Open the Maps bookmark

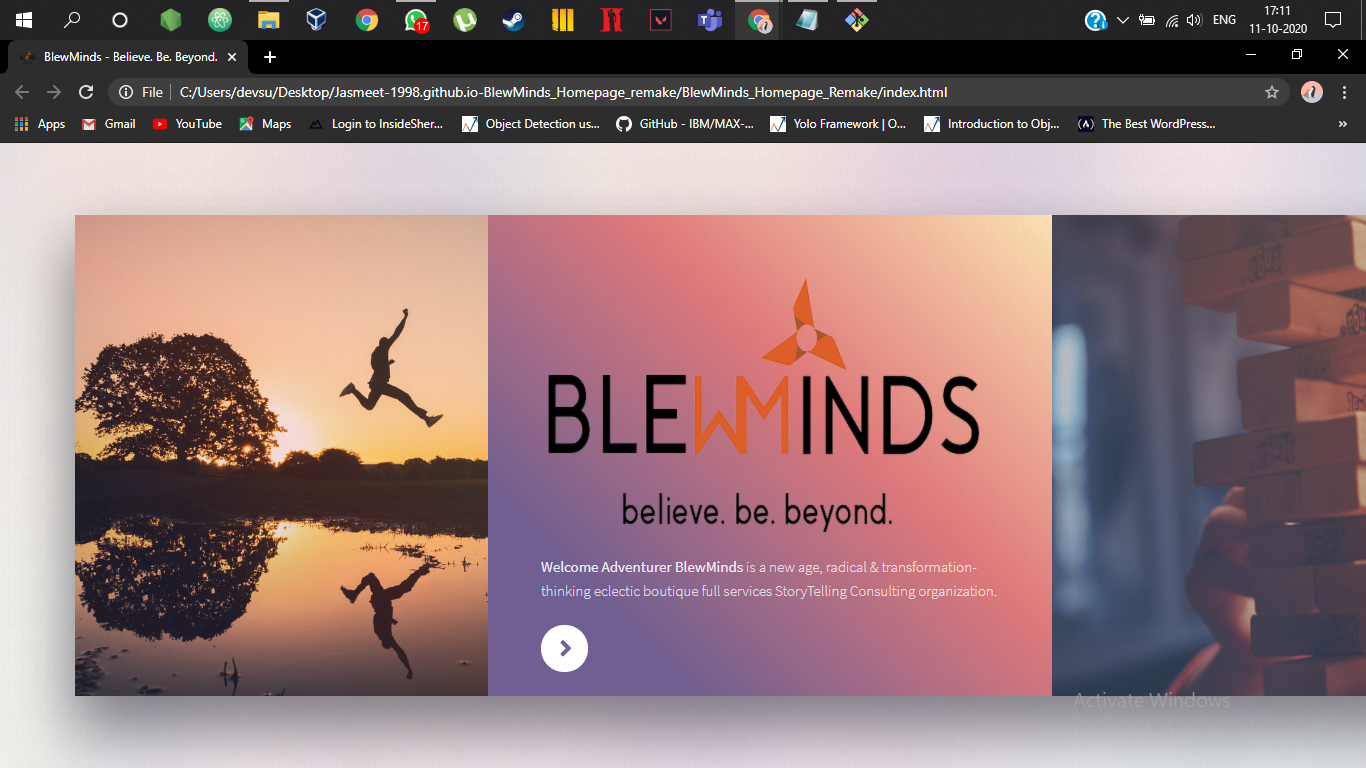click(265, 124)
